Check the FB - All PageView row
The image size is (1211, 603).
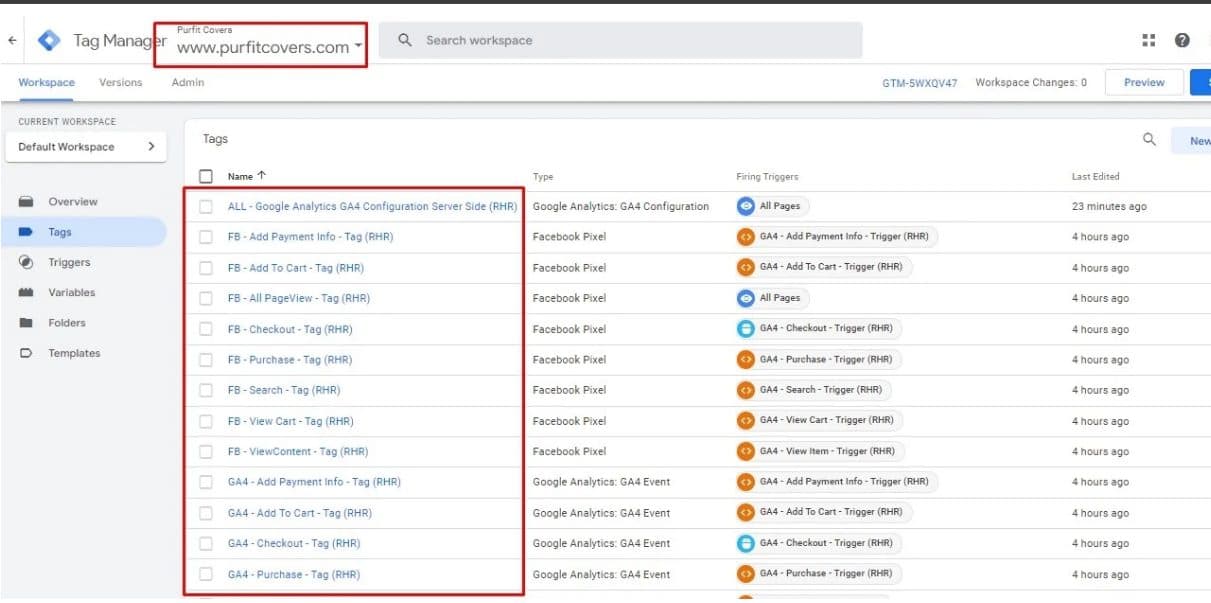pos(206,298)
